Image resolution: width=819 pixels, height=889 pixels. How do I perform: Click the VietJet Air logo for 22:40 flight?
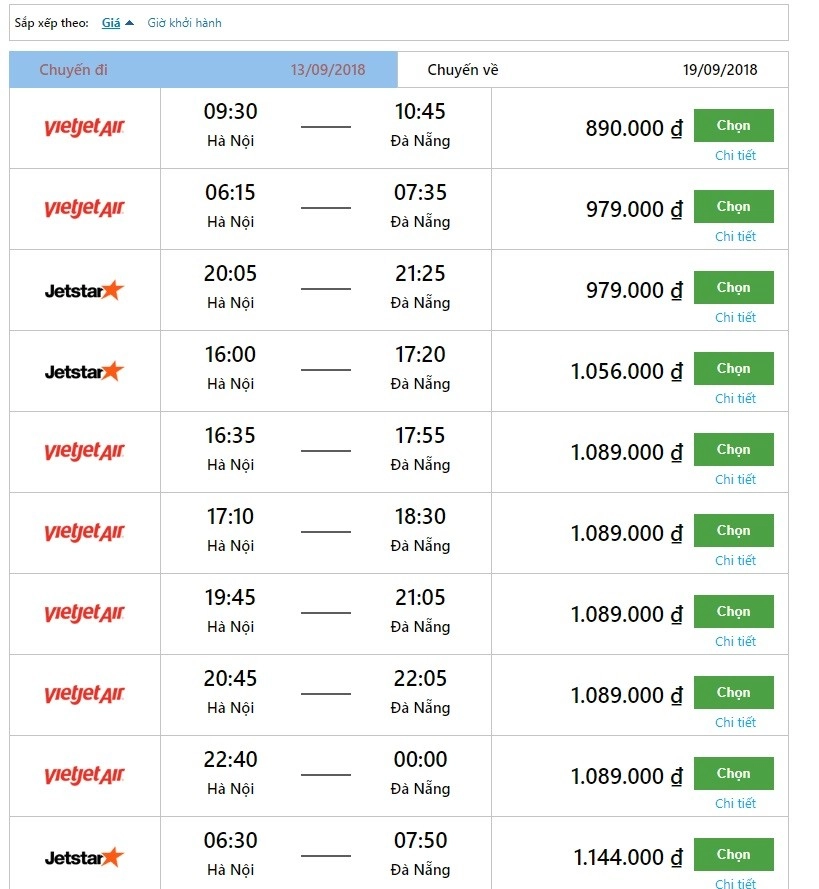click(84, 776)
